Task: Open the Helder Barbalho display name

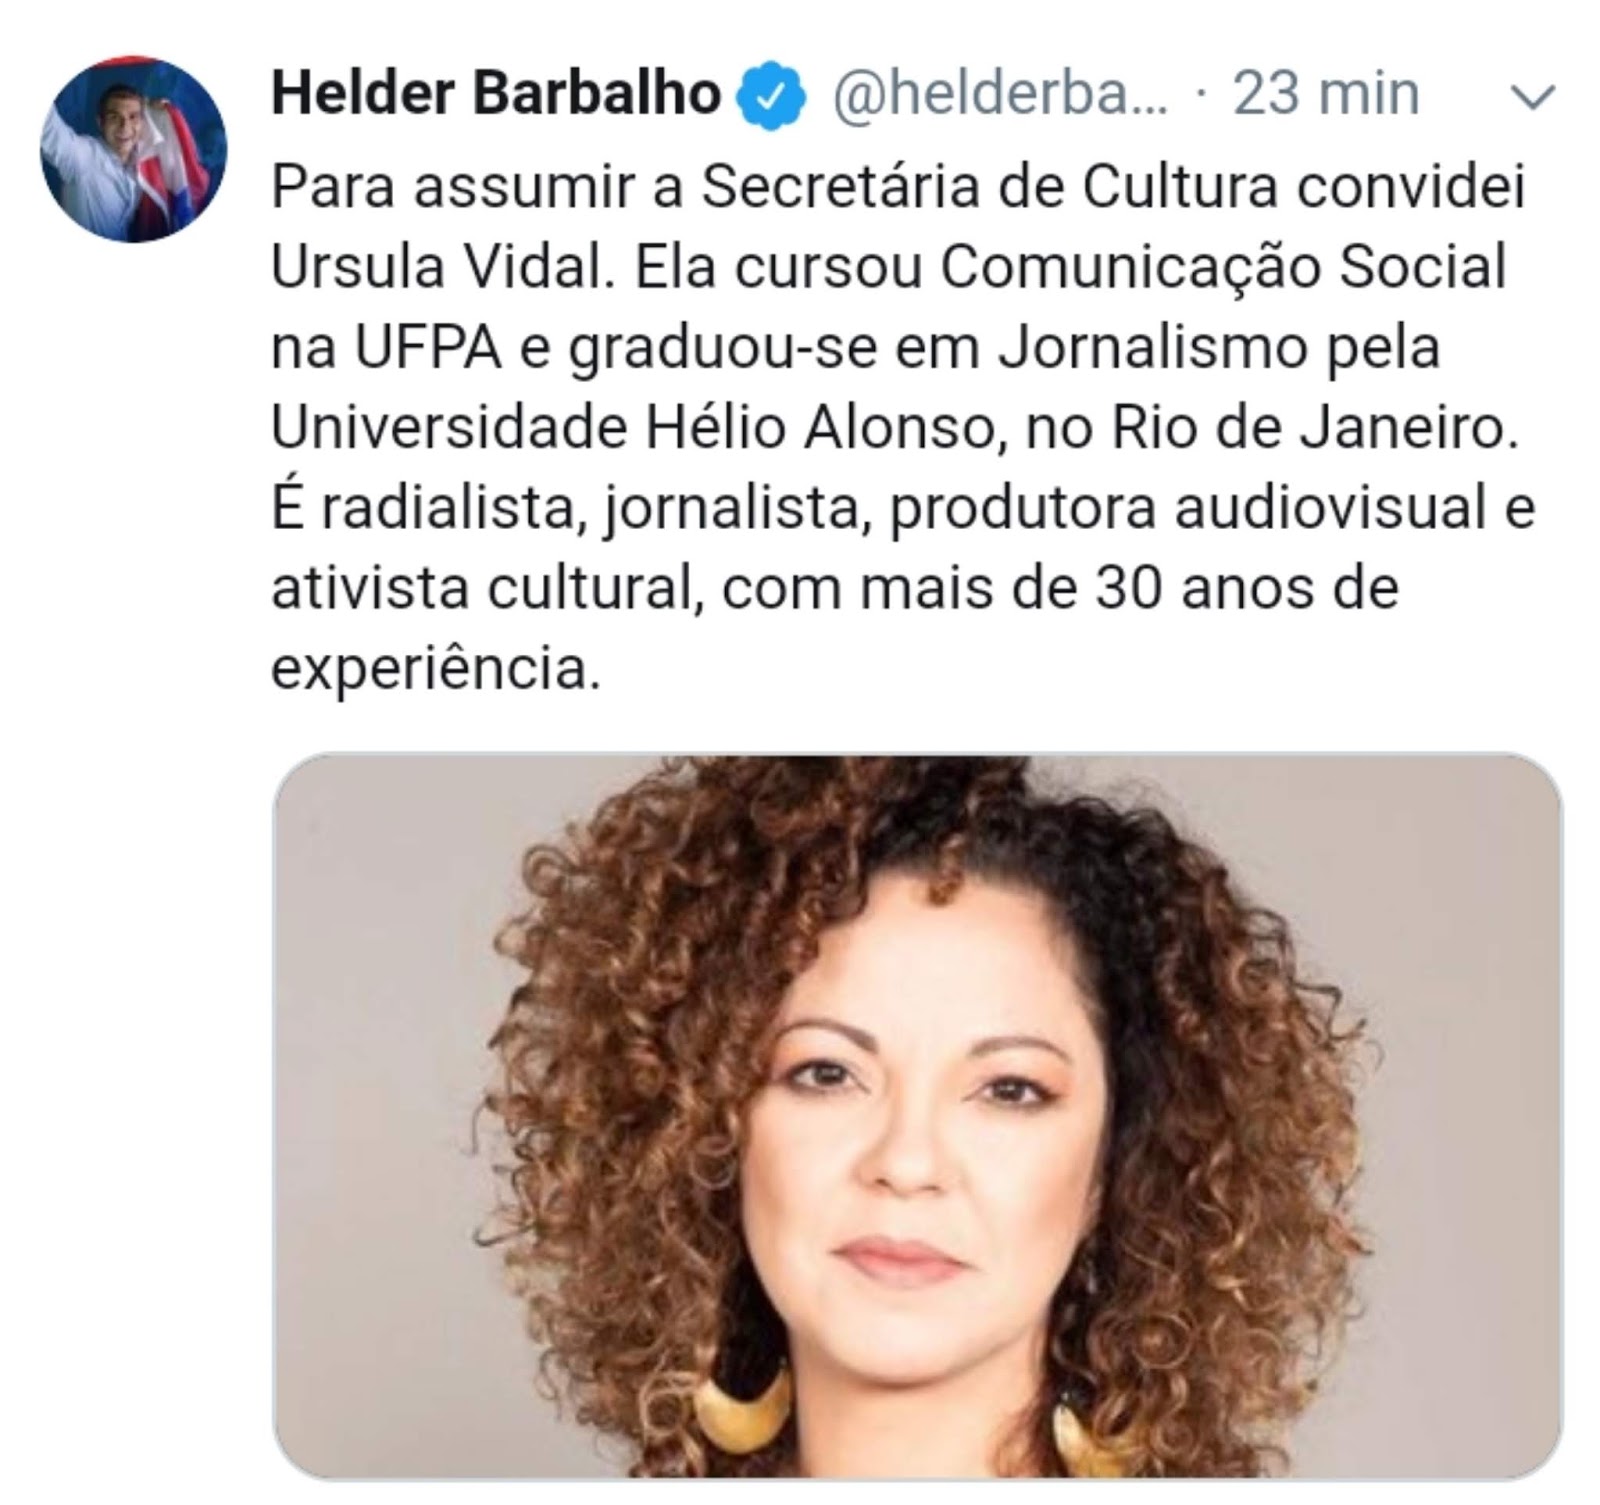Action: click(496, 95)
